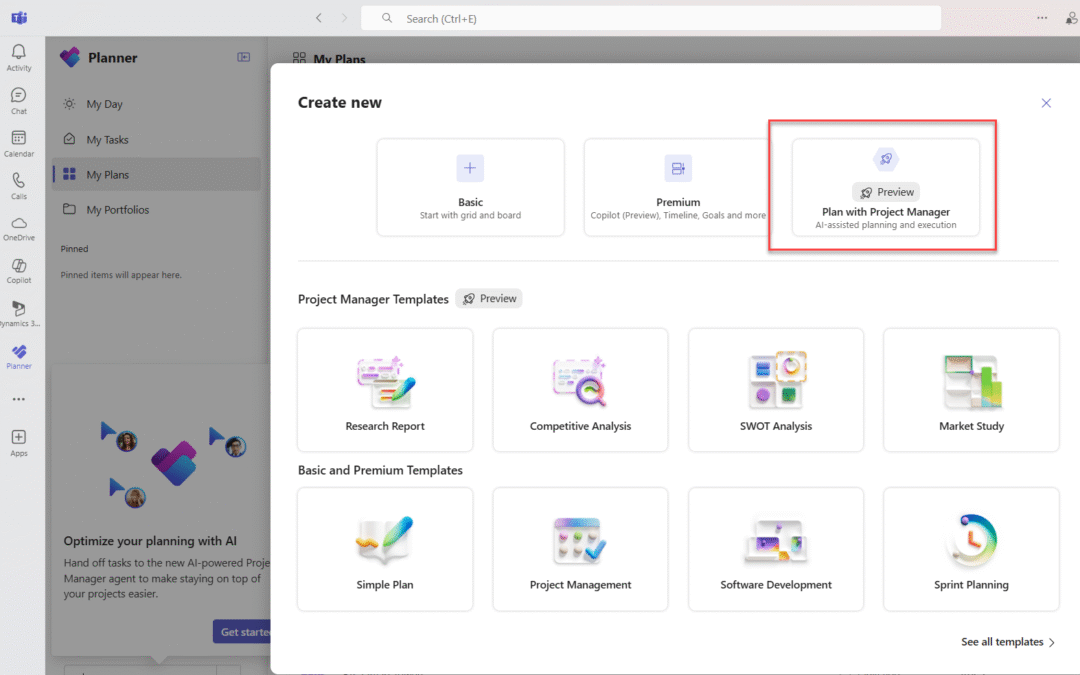Click the Project Manager rocket icon

tap(886, 159)
